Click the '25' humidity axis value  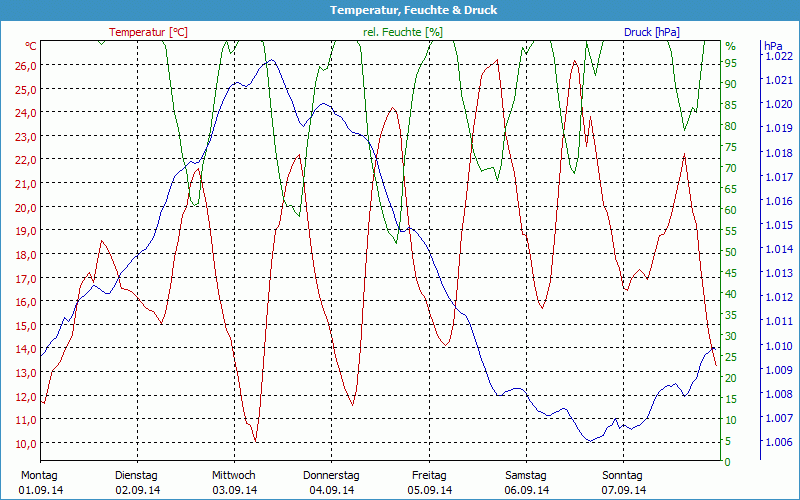[x=731, y=357]
